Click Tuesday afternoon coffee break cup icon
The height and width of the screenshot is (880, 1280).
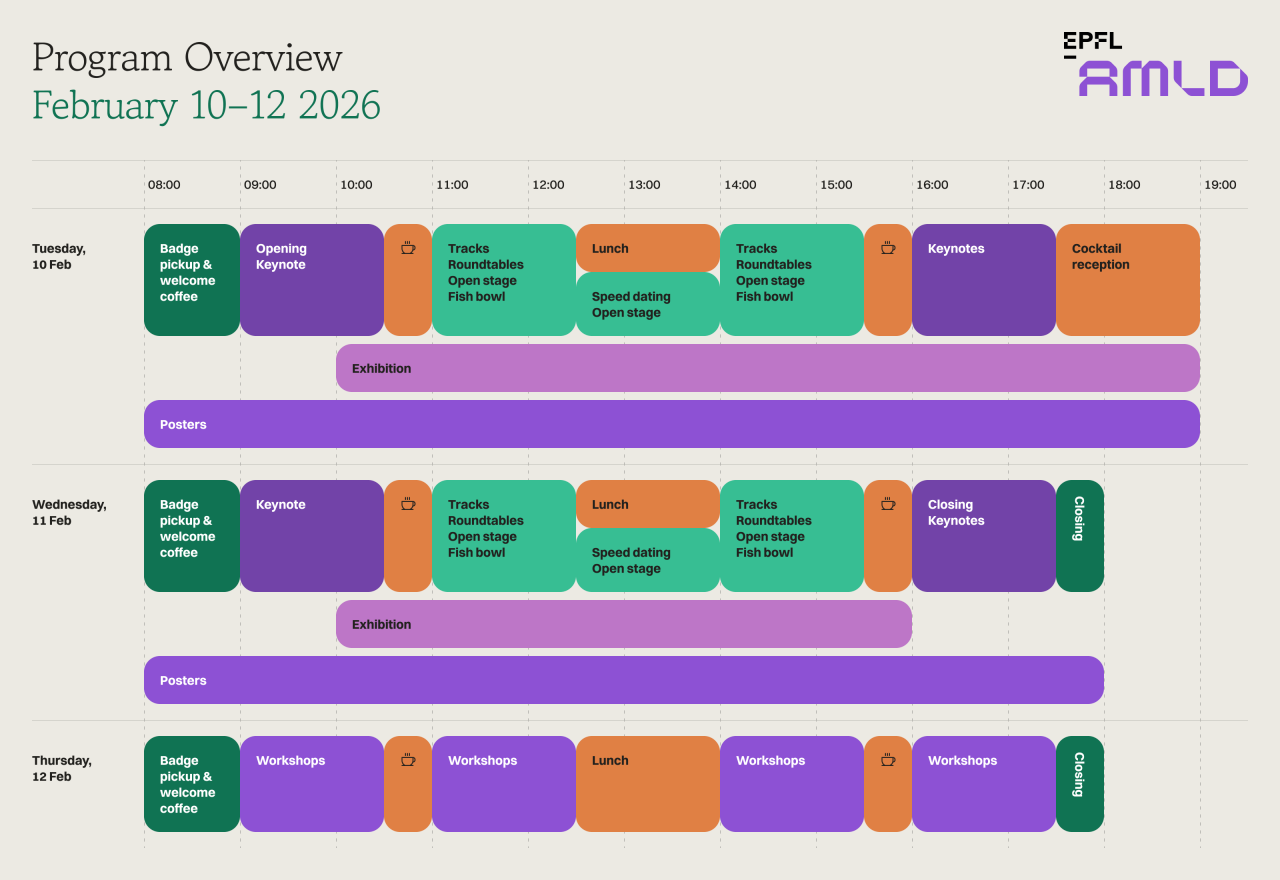[888, 248]
